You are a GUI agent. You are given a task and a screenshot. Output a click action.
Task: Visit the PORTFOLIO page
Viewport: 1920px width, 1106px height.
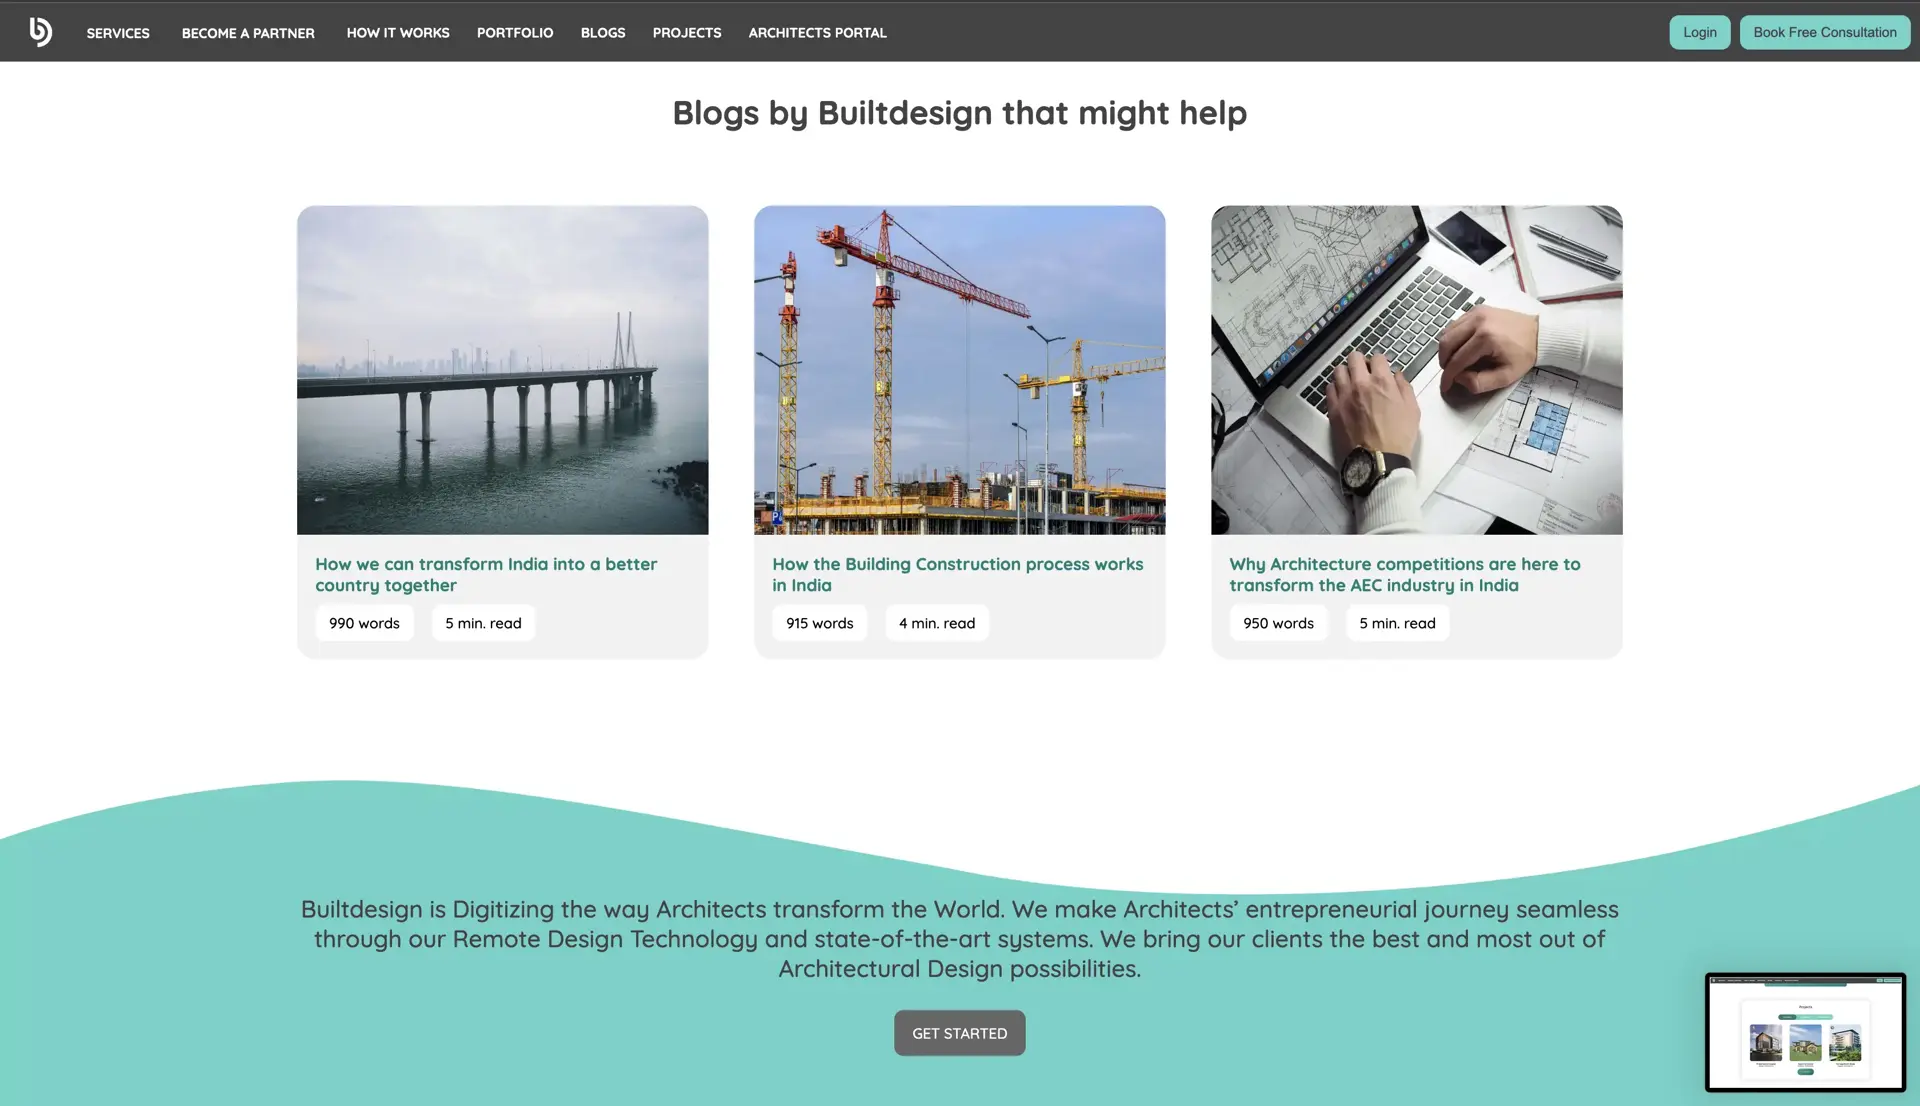515,32
